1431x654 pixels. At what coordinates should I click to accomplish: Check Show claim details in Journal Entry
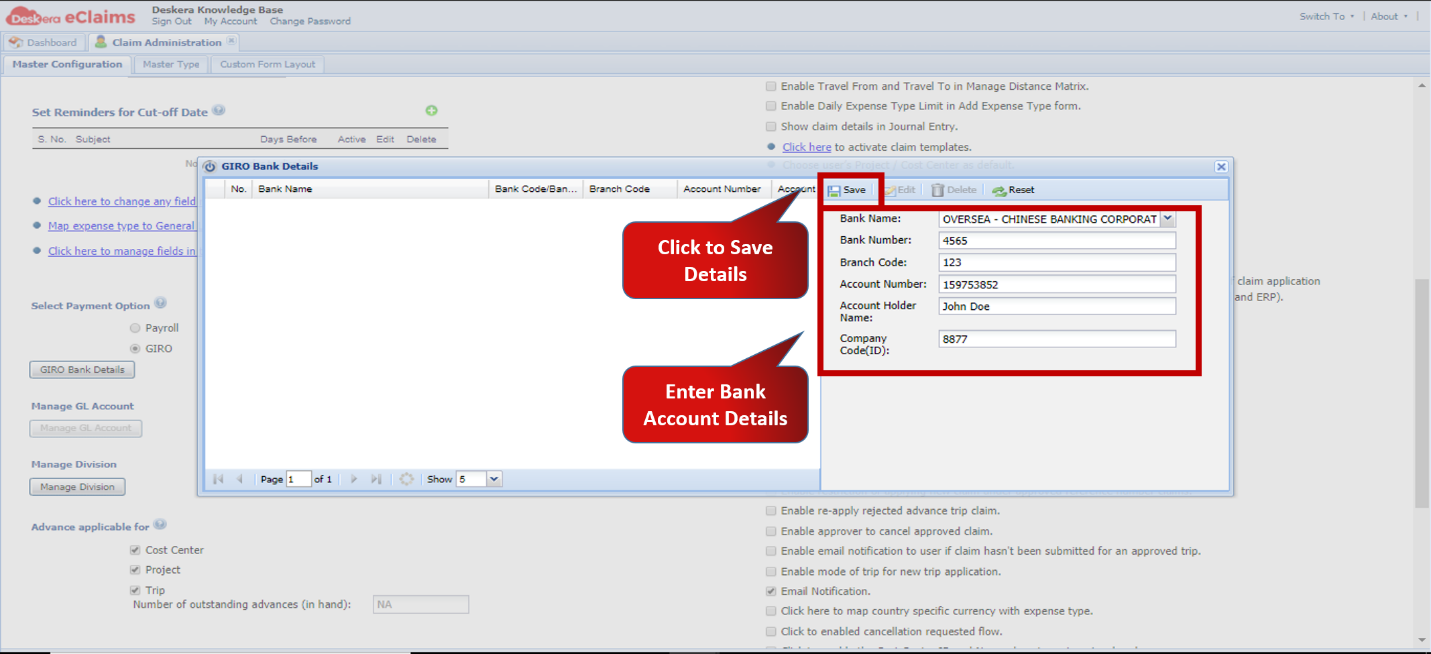tap(771, 127)
